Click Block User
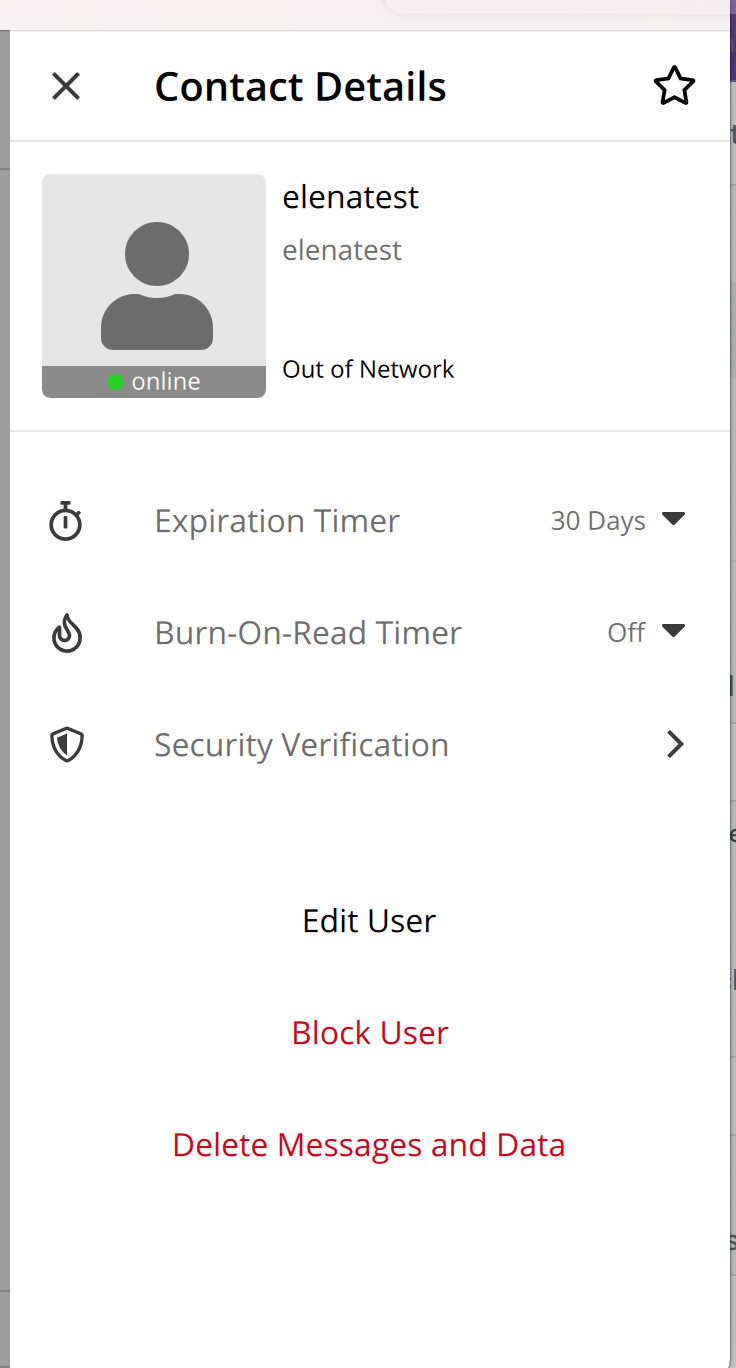This screenshot has height=1368, width=736. [370, 1033]
